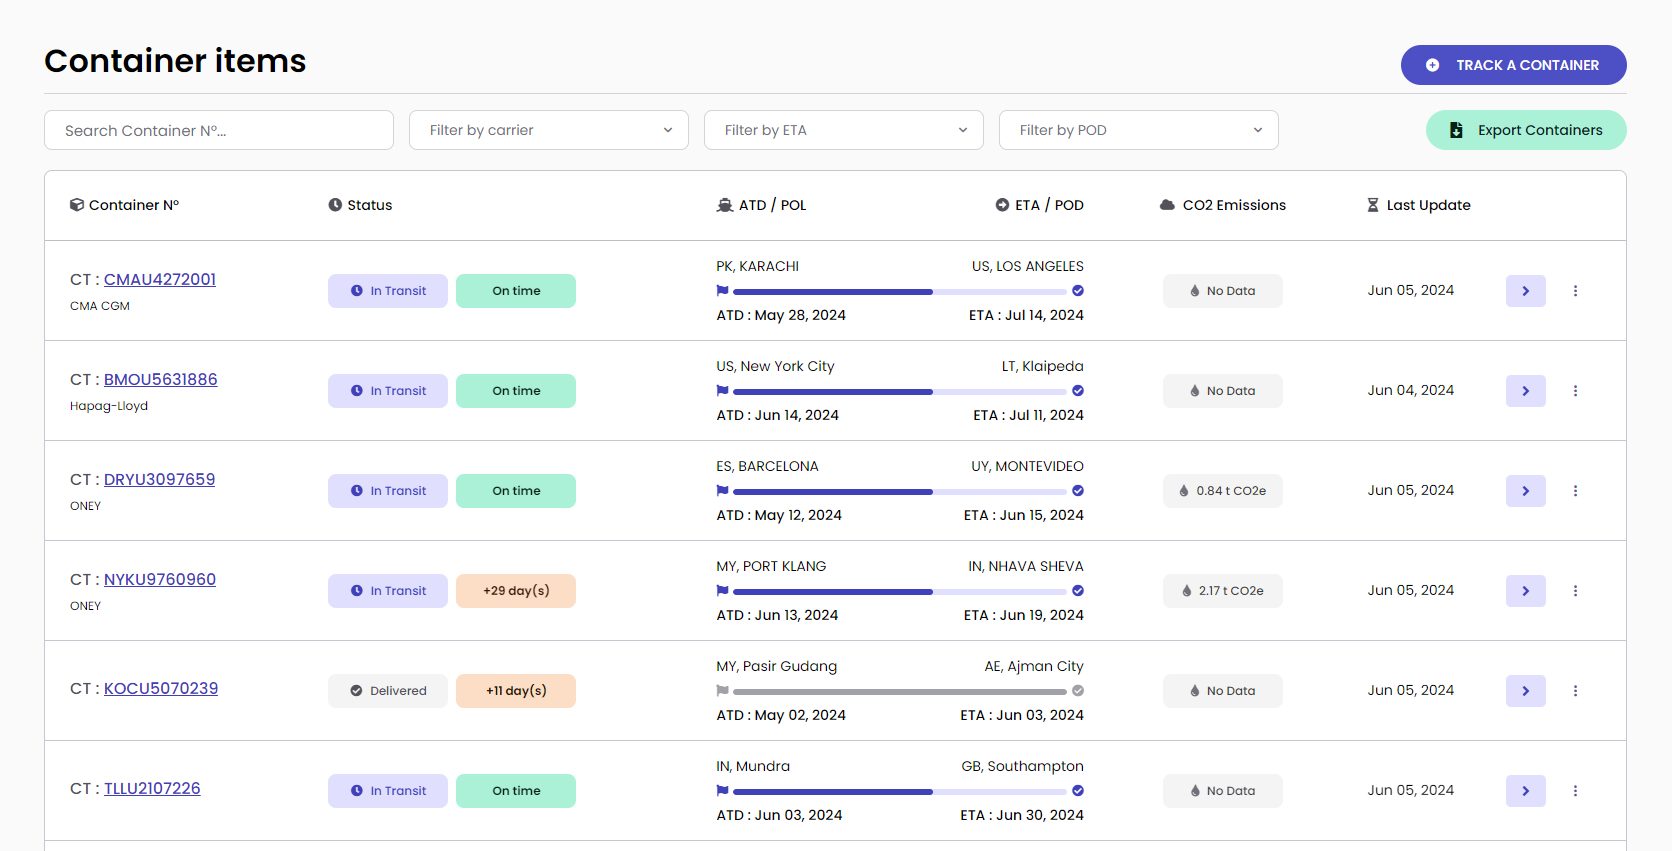Viewport: 1672px width, 851px height.
Task: Open container link CMAU4272001
Action: [160, 279]
